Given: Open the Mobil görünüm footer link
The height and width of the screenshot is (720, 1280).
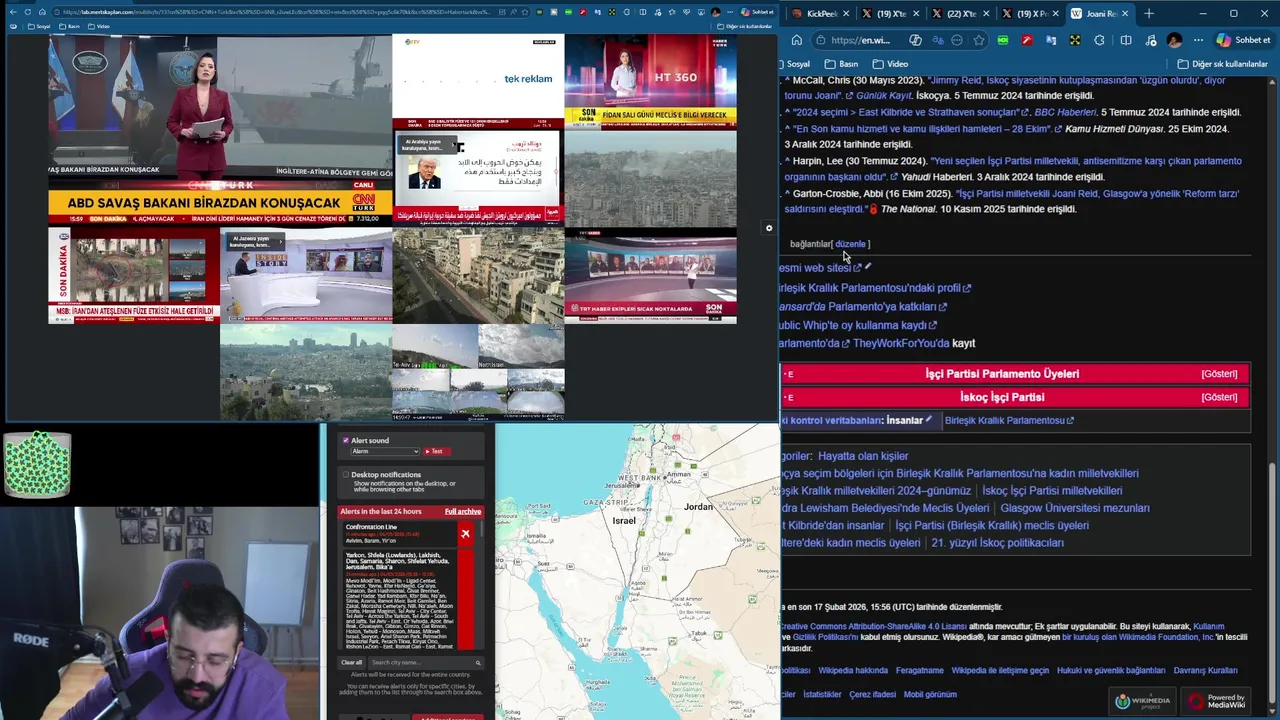Looking at the screenshot, I should point(930,694).
